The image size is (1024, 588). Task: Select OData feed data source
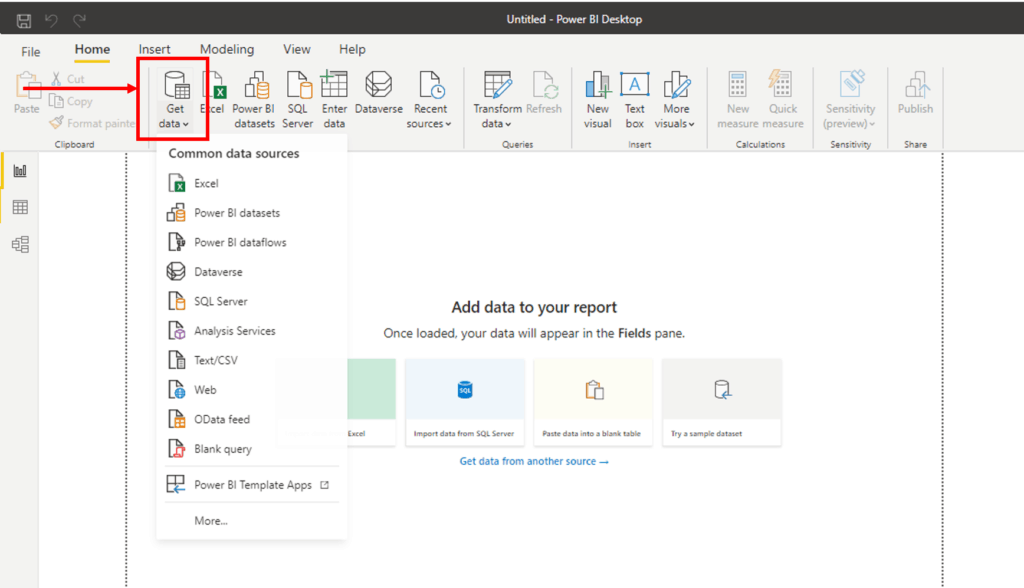point(251,419)
